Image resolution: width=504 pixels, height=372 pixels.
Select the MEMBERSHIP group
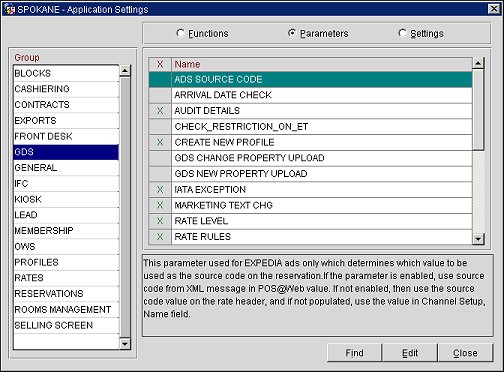66,231
